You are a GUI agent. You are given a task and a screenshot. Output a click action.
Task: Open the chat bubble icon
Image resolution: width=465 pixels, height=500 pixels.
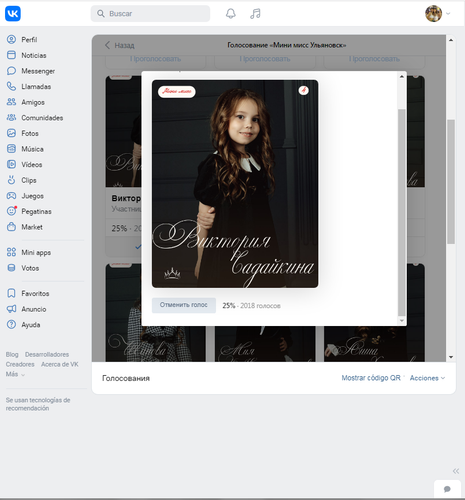pos(447,489)
